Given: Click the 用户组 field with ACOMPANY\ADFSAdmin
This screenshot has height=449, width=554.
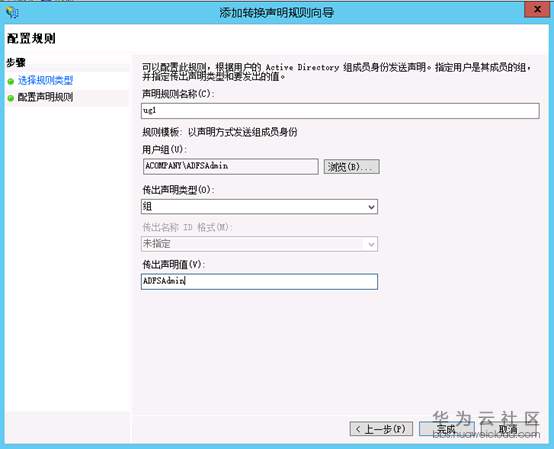Looking at the screenshot, I should point(230,166).
